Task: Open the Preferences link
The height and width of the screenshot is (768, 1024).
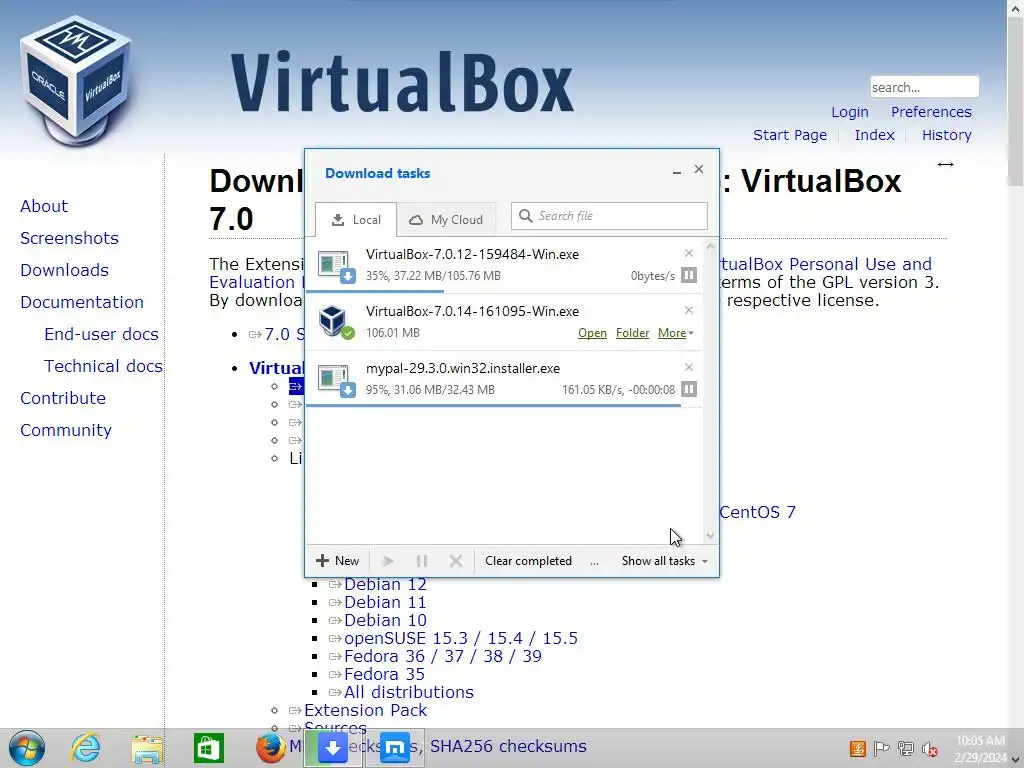Action: tap(931, 112)
